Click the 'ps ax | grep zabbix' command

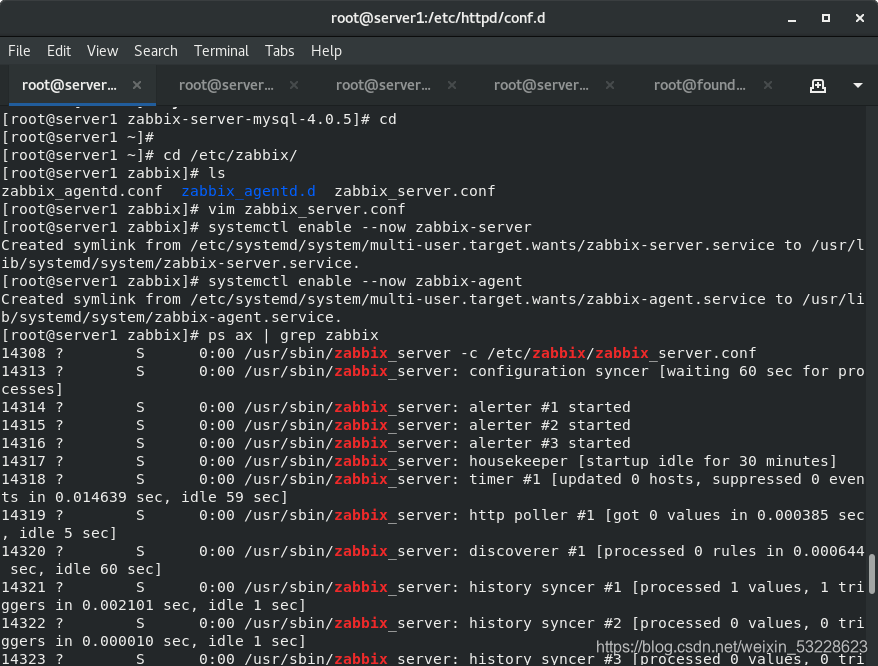tap(293, 335)
